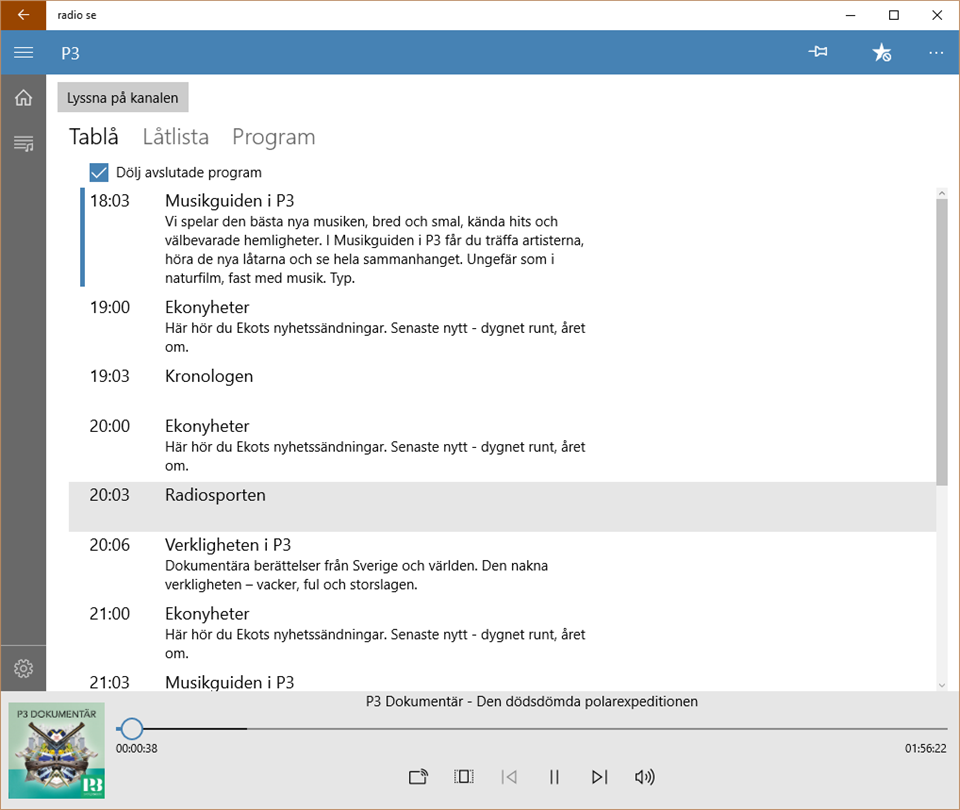Toggle the compact overlay view icon
Screen dimensions: 960x810
[463, 777]
